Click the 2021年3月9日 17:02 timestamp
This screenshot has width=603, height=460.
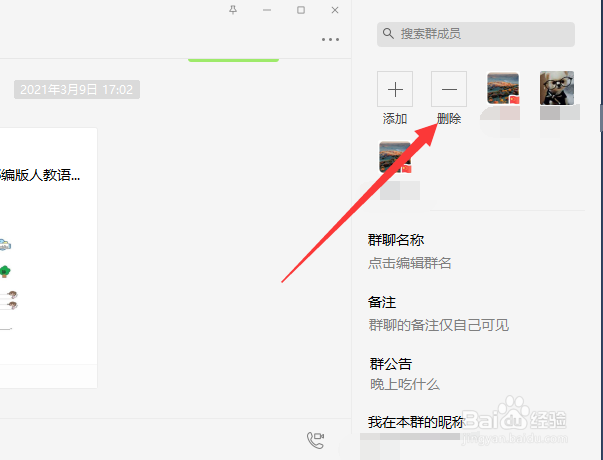[77, 90]
